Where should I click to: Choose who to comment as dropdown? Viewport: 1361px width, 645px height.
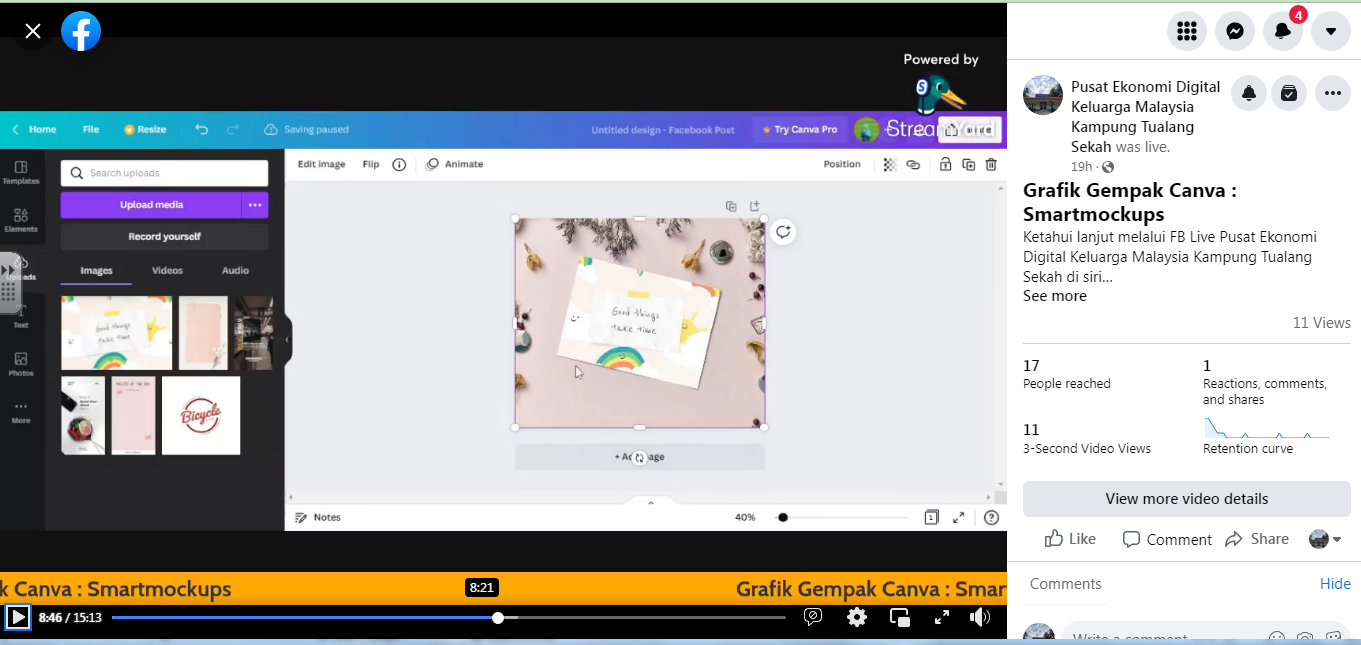coord(1325,539)
